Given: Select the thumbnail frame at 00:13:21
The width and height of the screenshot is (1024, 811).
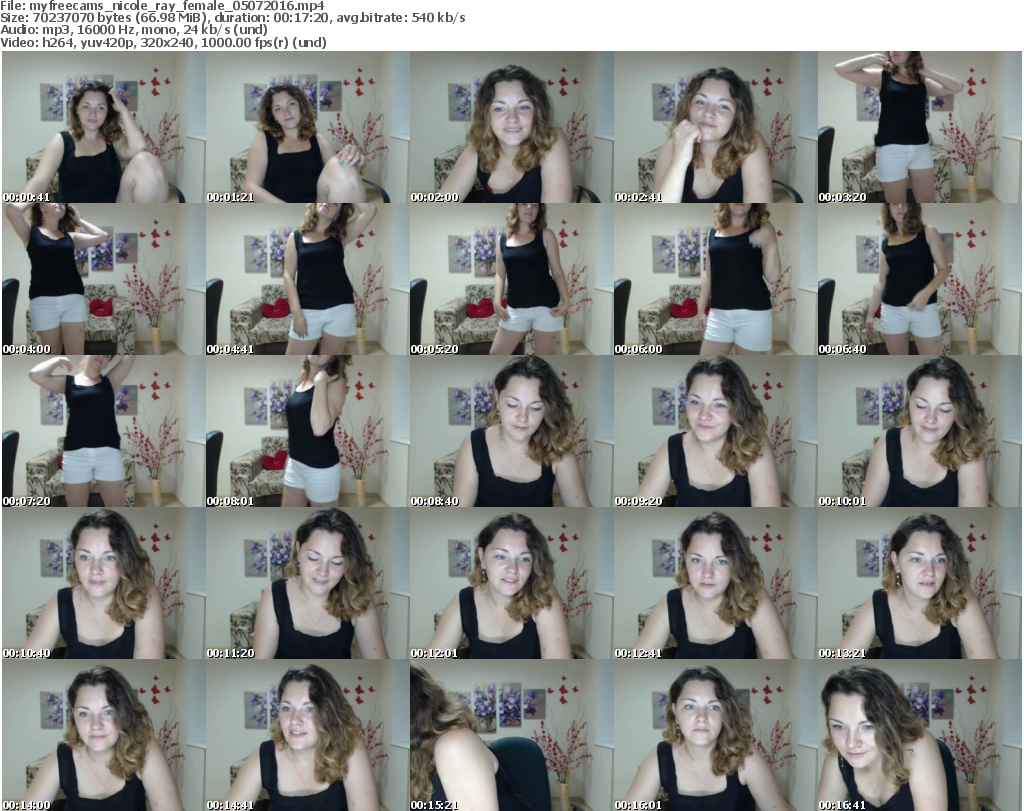Looking at the screenshot, I should (920, 583).
